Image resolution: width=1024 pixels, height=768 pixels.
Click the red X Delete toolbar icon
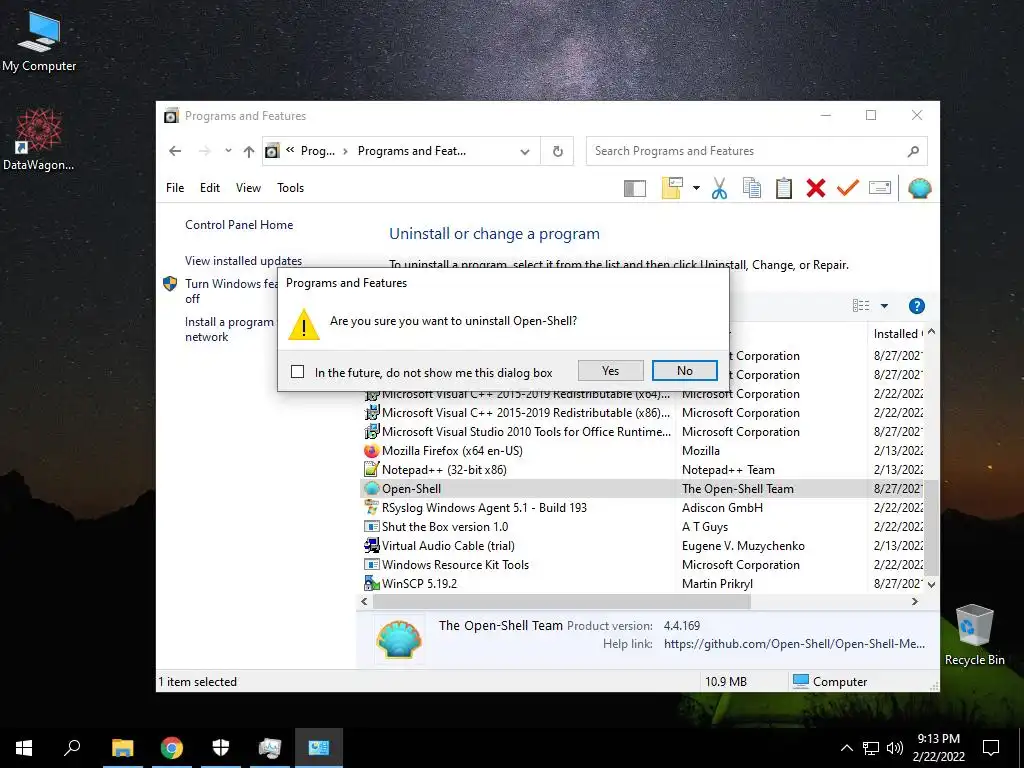click(816, 188)
